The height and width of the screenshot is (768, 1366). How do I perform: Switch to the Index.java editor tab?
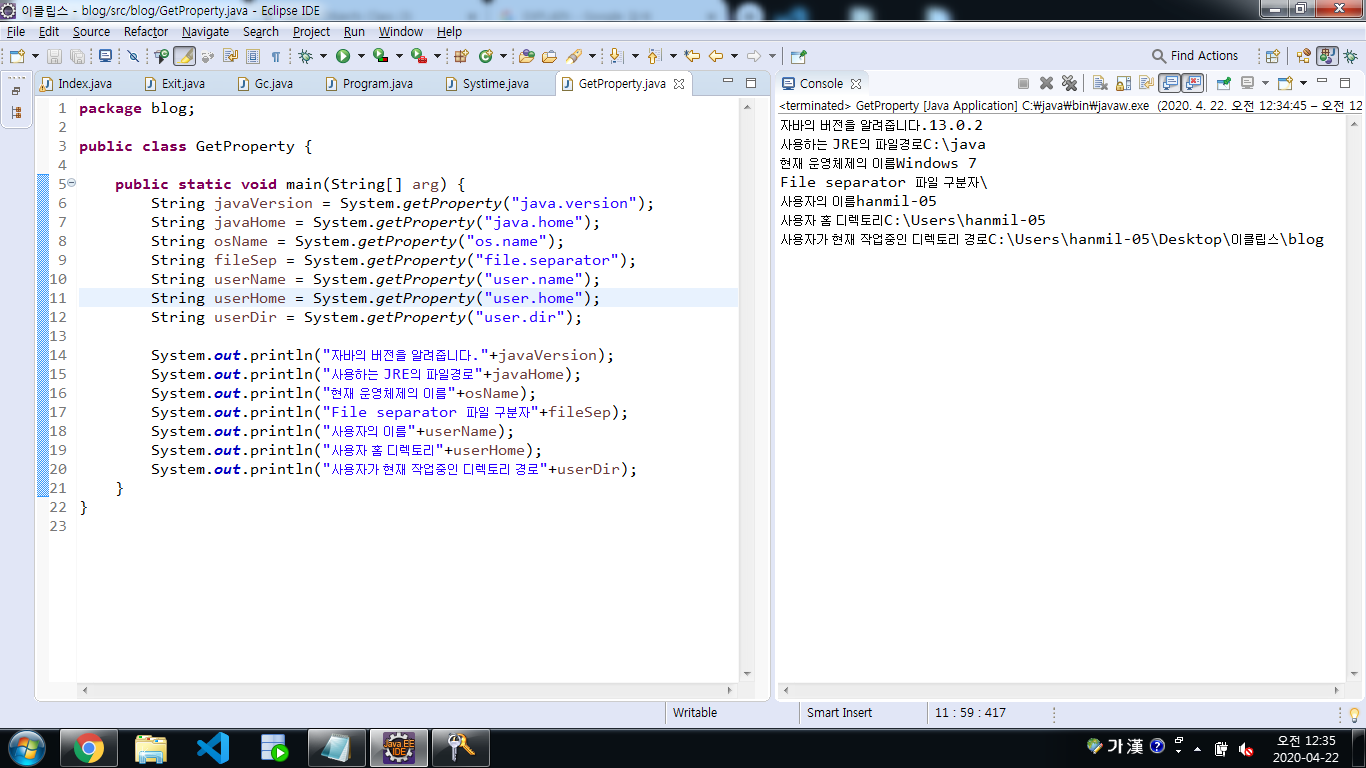point(76,84)
